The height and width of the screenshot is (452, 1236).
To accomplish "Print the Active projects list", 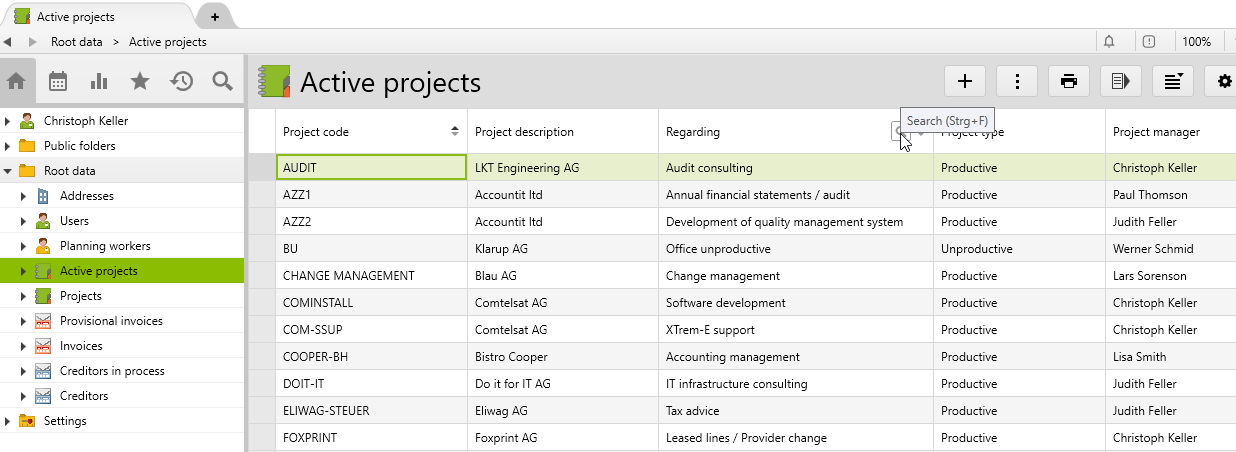I will pos(1069,82).
